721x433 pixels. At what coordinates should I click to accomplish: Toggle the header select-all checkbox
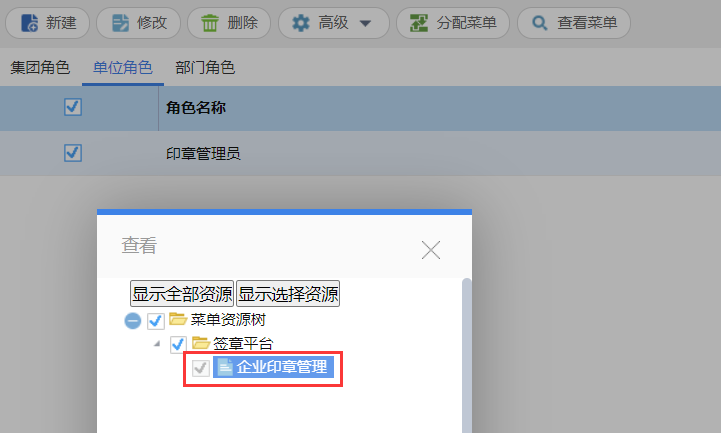coord(73,107)
